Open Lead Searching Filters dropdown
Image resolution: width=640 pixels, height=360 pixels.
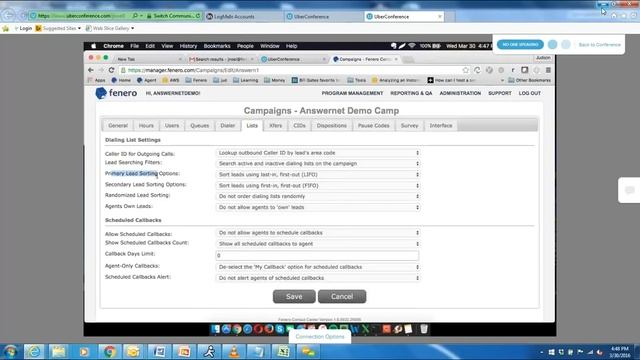[318, 163]
